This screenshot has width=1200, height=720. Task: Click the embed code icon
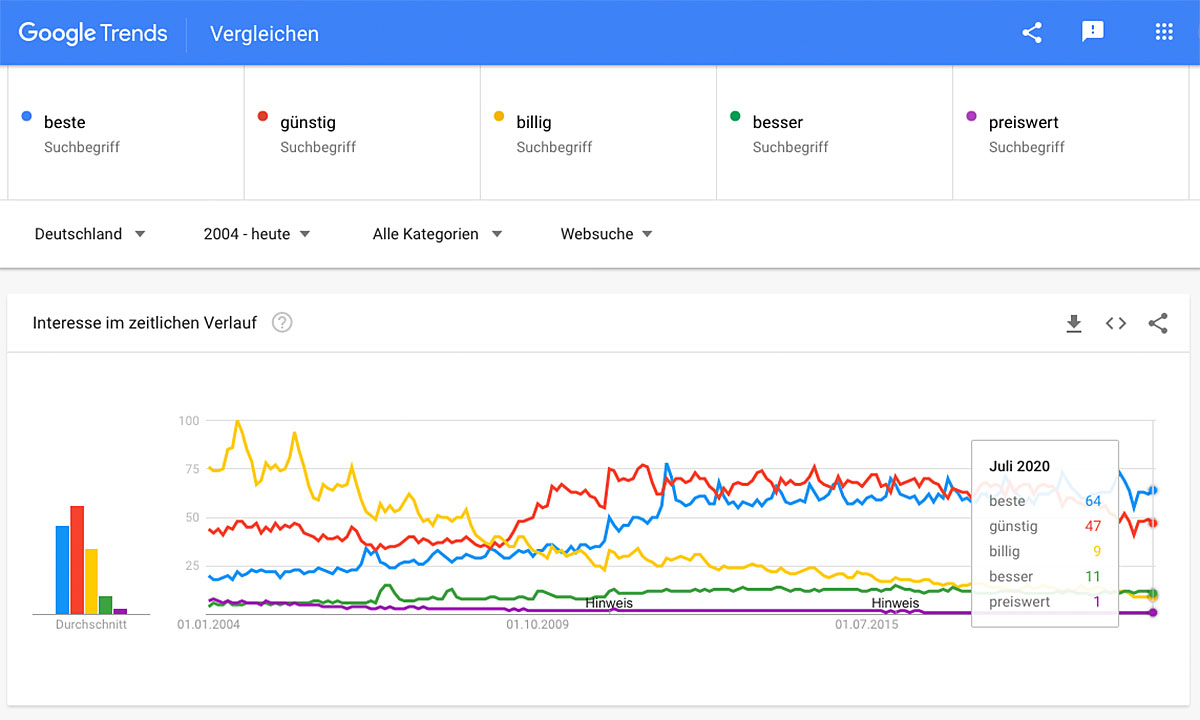(1116, 323)
